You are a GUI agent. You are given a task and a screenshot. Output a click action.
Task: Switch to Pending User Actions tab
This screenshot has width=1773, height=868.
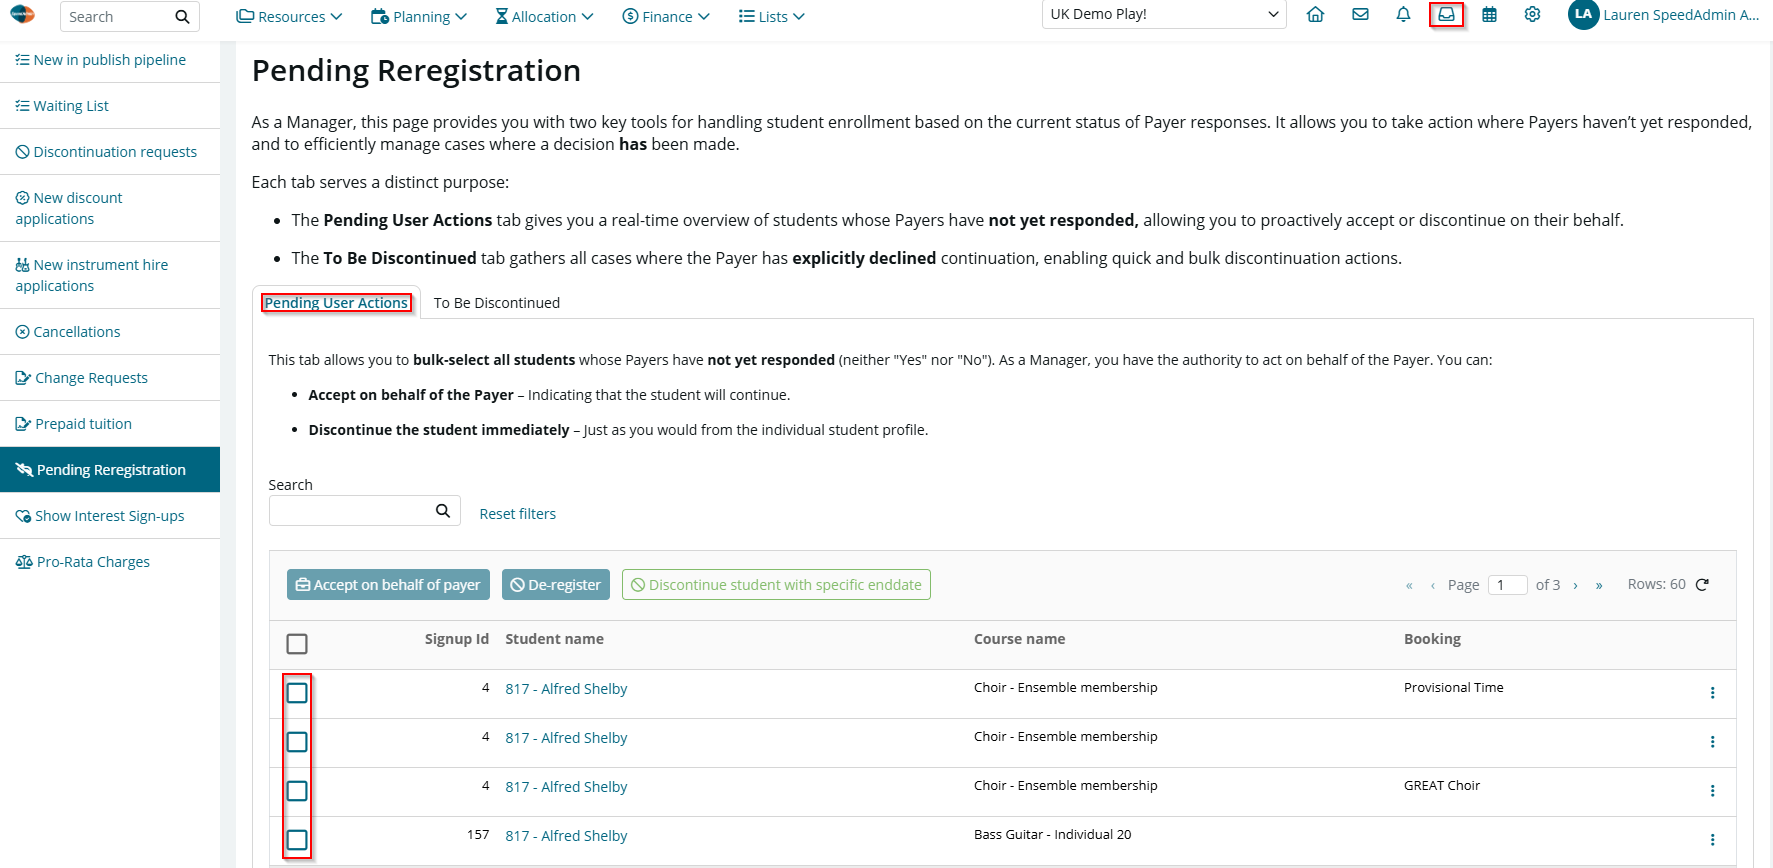[x=336, y=303]
